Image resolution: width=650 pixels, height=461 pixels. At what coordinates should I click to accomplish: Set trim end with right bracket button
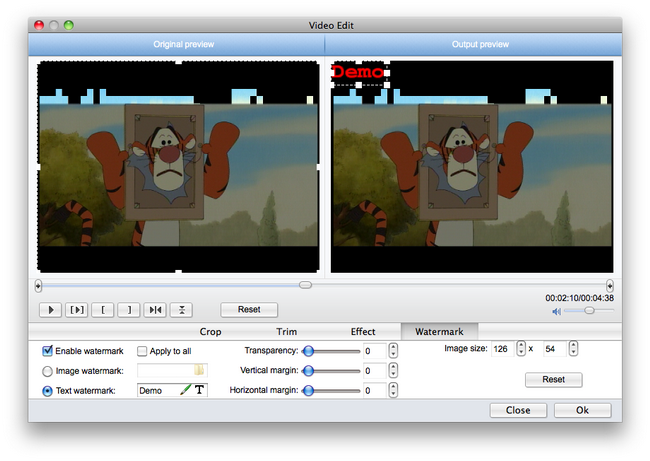129,310
